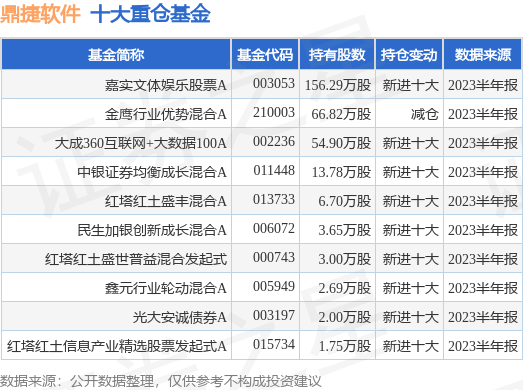Click the 3.65万股 holding value
Image resolution: width=523 pixels, height=390 pixels.
coord(345,230)
